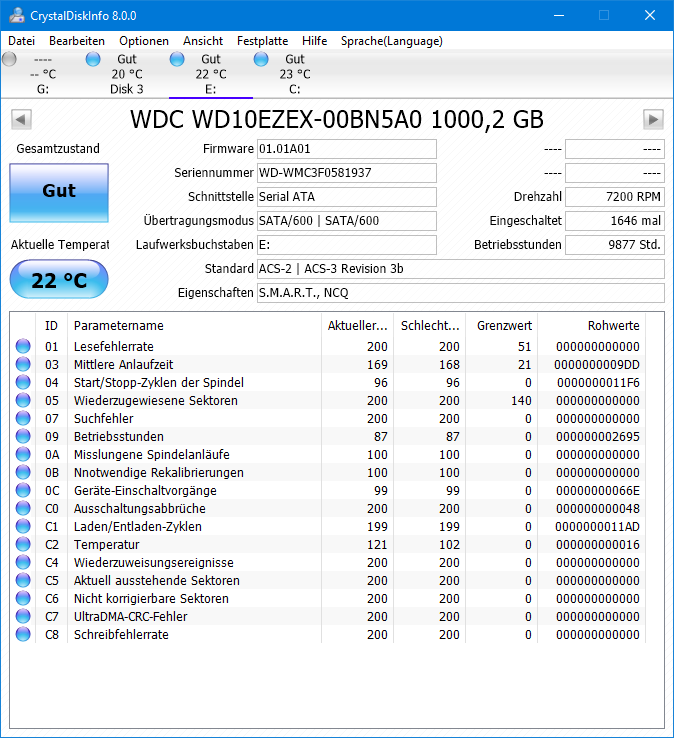Click the Eingeschaltet value 1646 mal

coord(615,221)
